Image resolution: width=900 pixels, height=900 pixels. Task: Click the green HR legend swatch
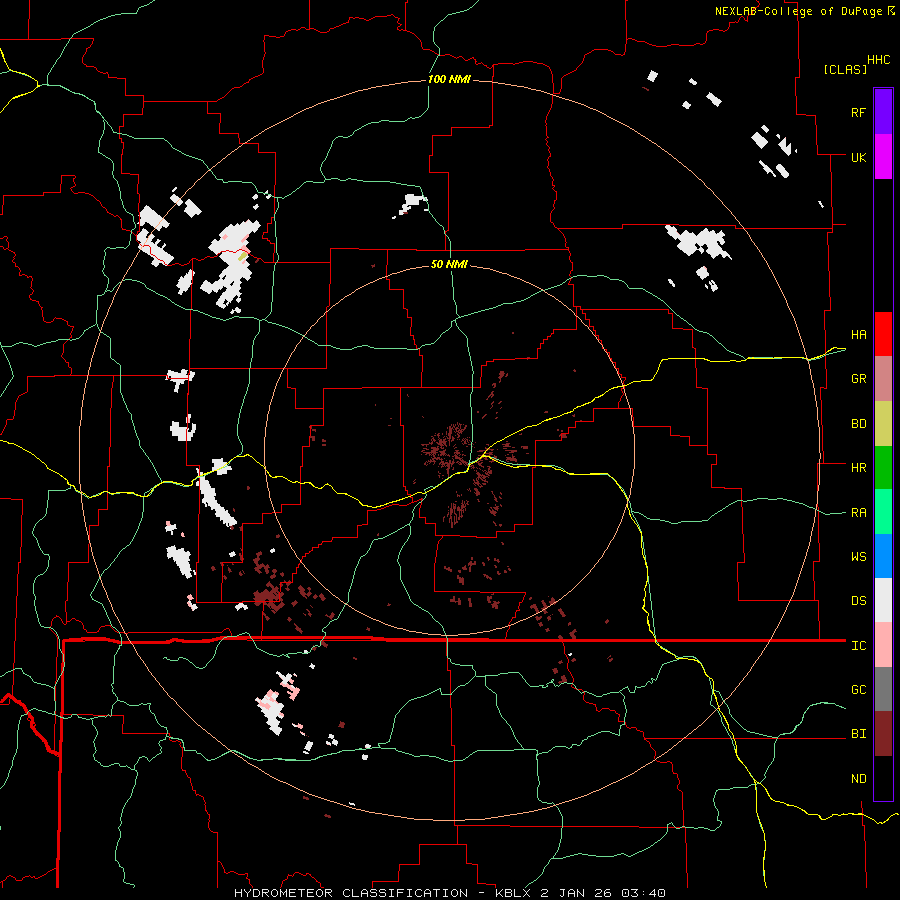coord(883,468)
